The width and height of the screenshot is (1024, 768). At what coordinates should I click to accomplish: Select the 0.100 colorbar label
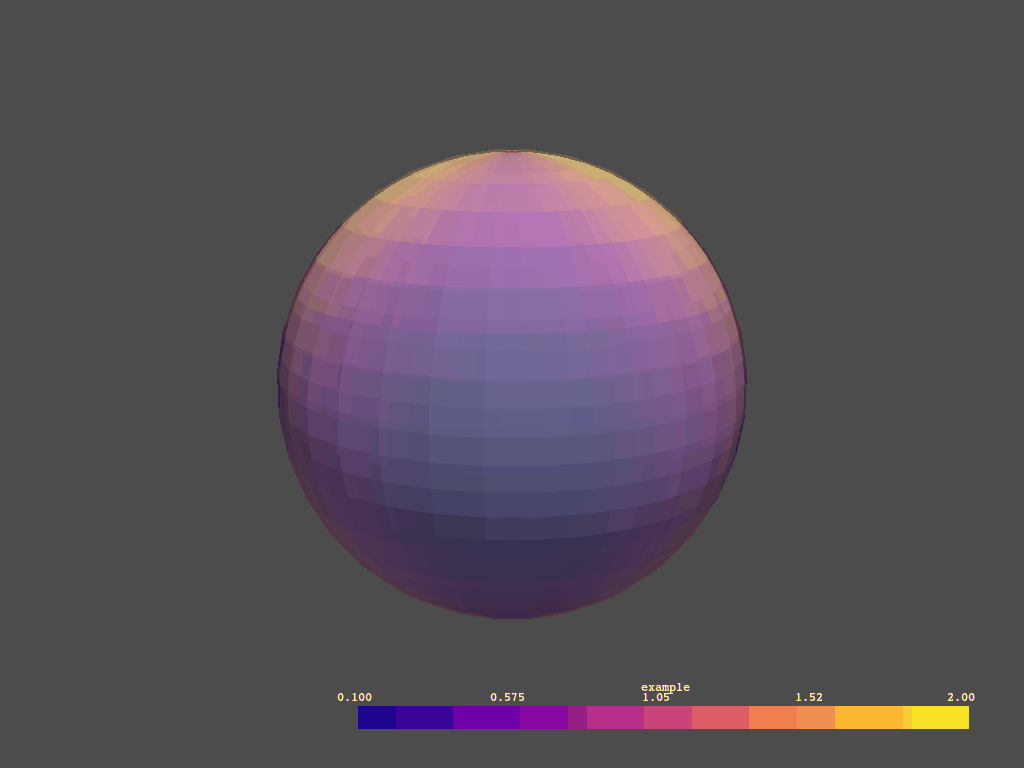point(357,697)
